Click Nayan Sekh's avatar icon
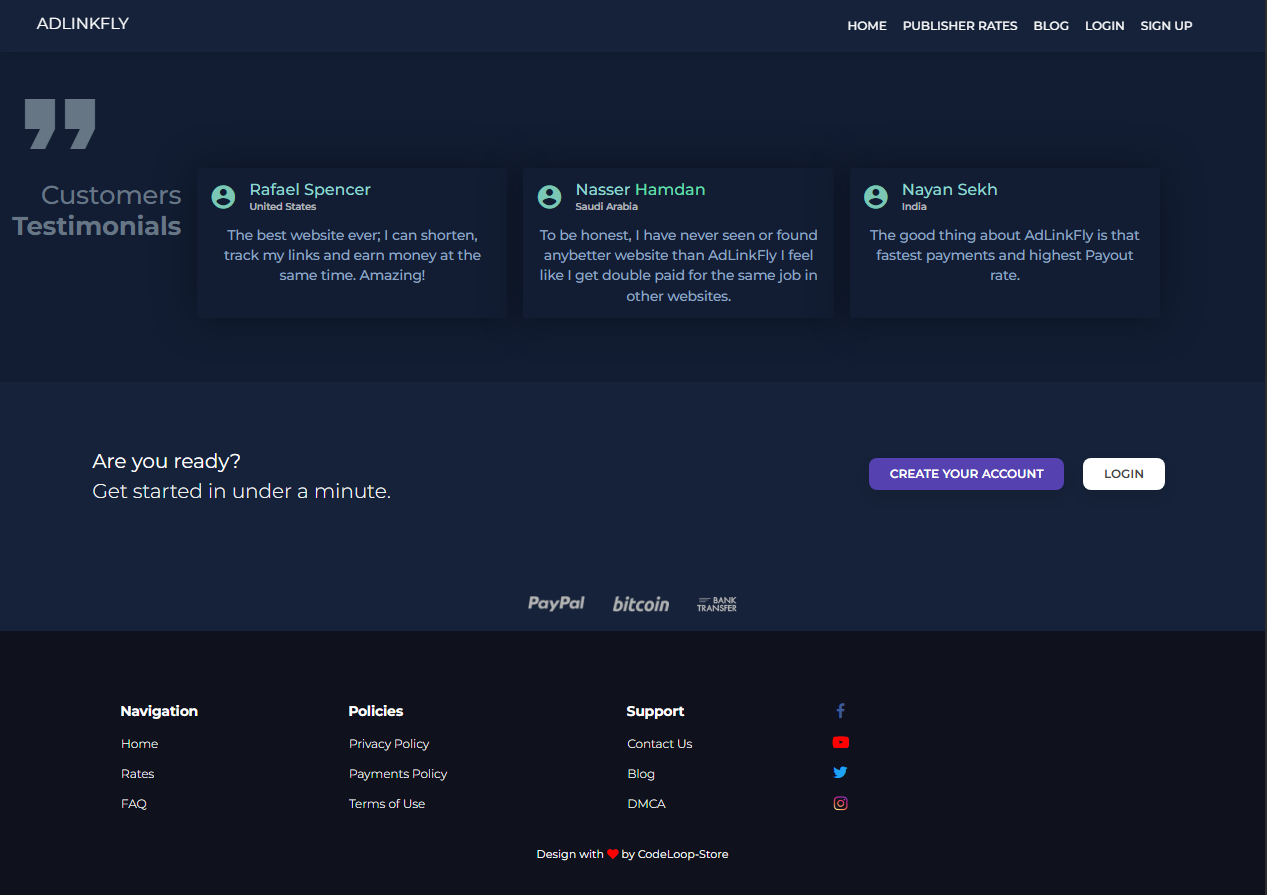This screenshot has height=895, width=1267. click(875, 197)
